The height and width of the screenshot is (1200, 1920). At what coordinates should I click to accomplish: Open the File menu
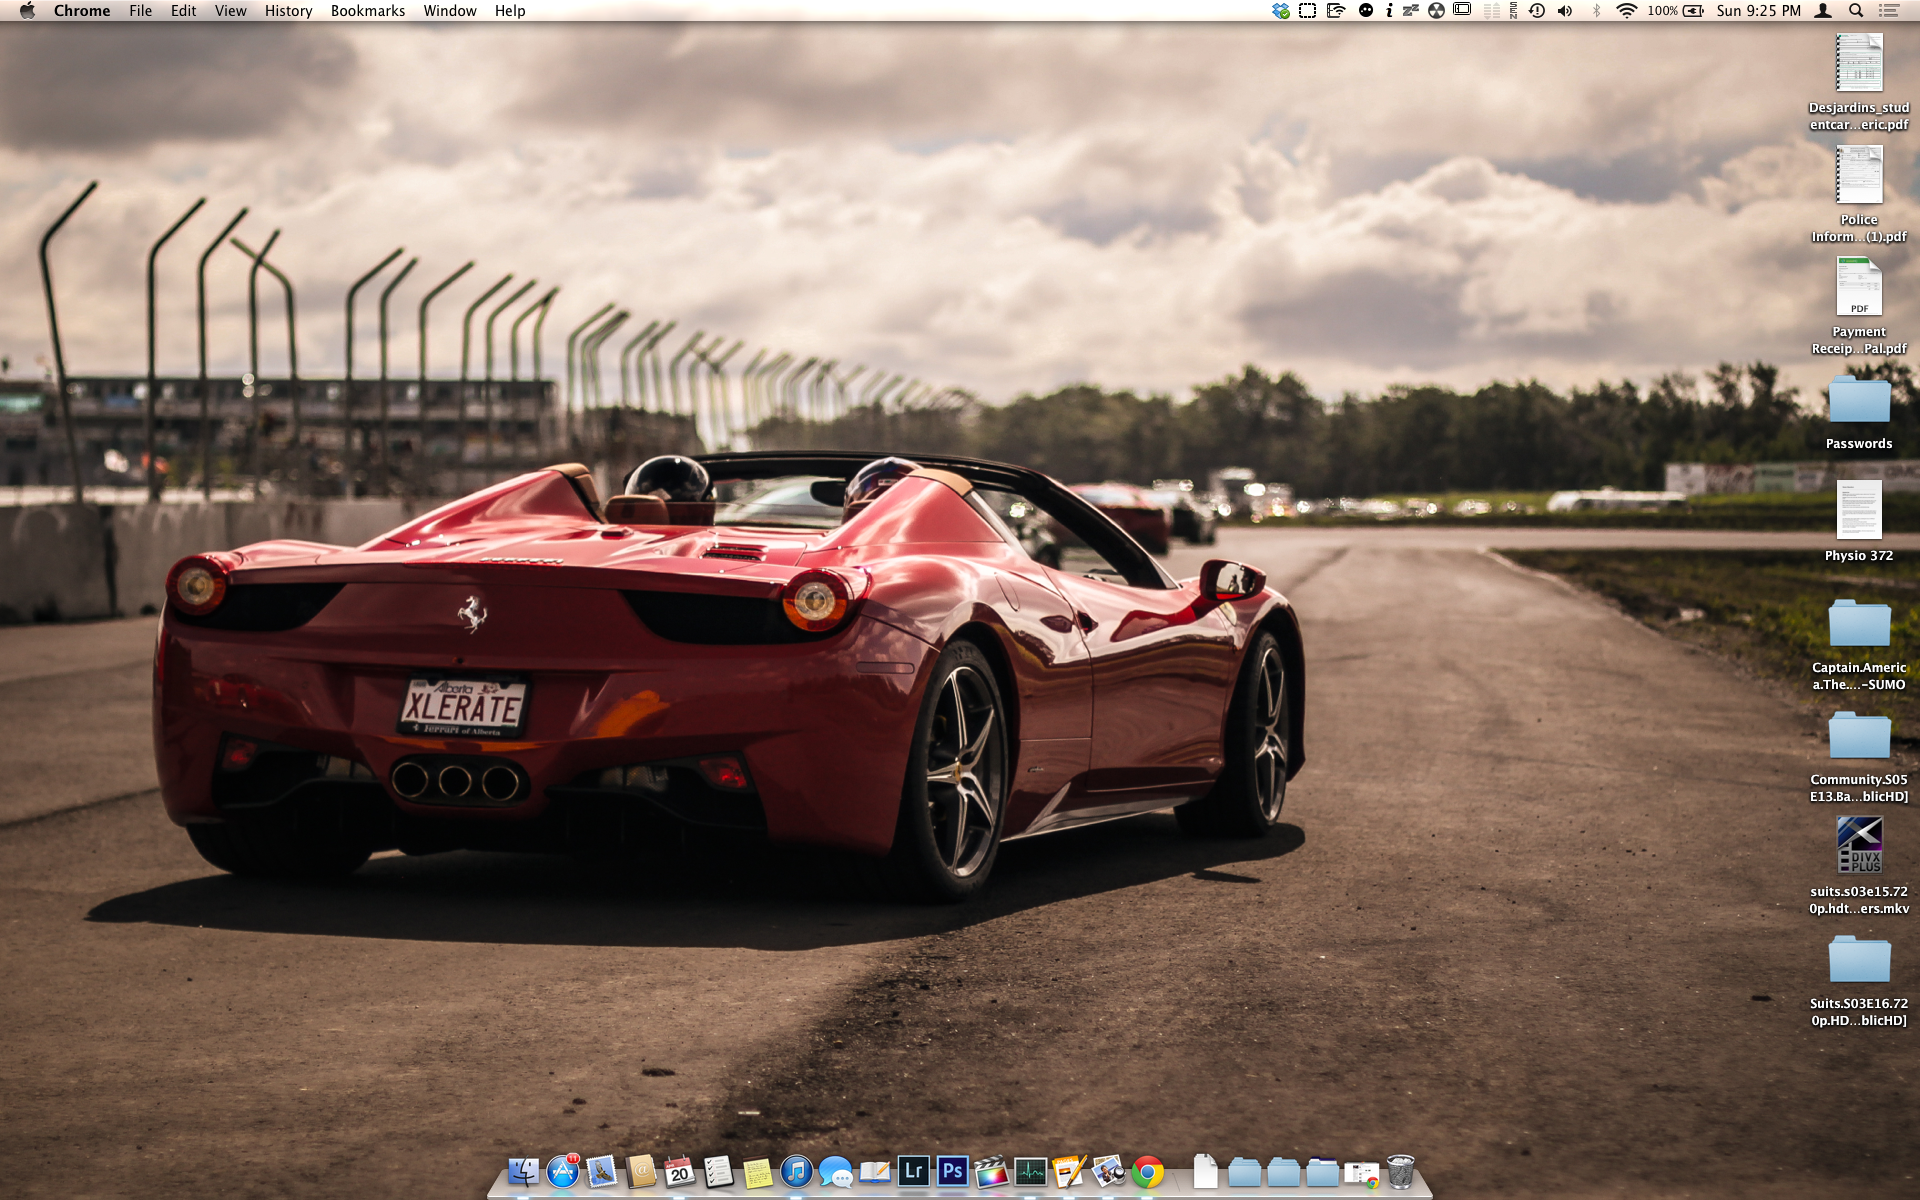140,11
